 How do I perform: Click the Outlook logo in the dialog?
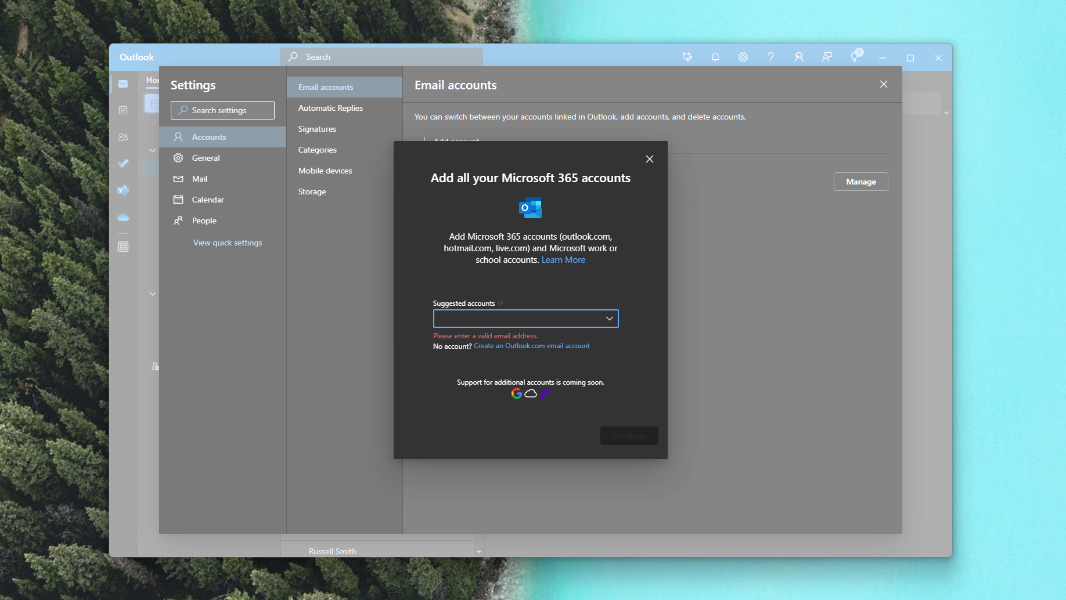click(x=530, y=209)
